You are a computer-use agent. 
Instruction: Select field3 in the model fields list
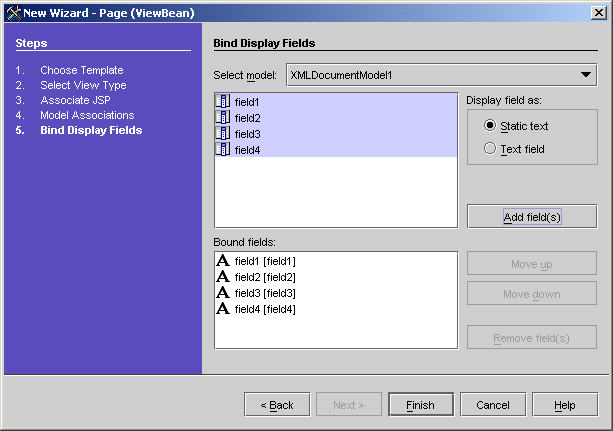tap(336, 134)
